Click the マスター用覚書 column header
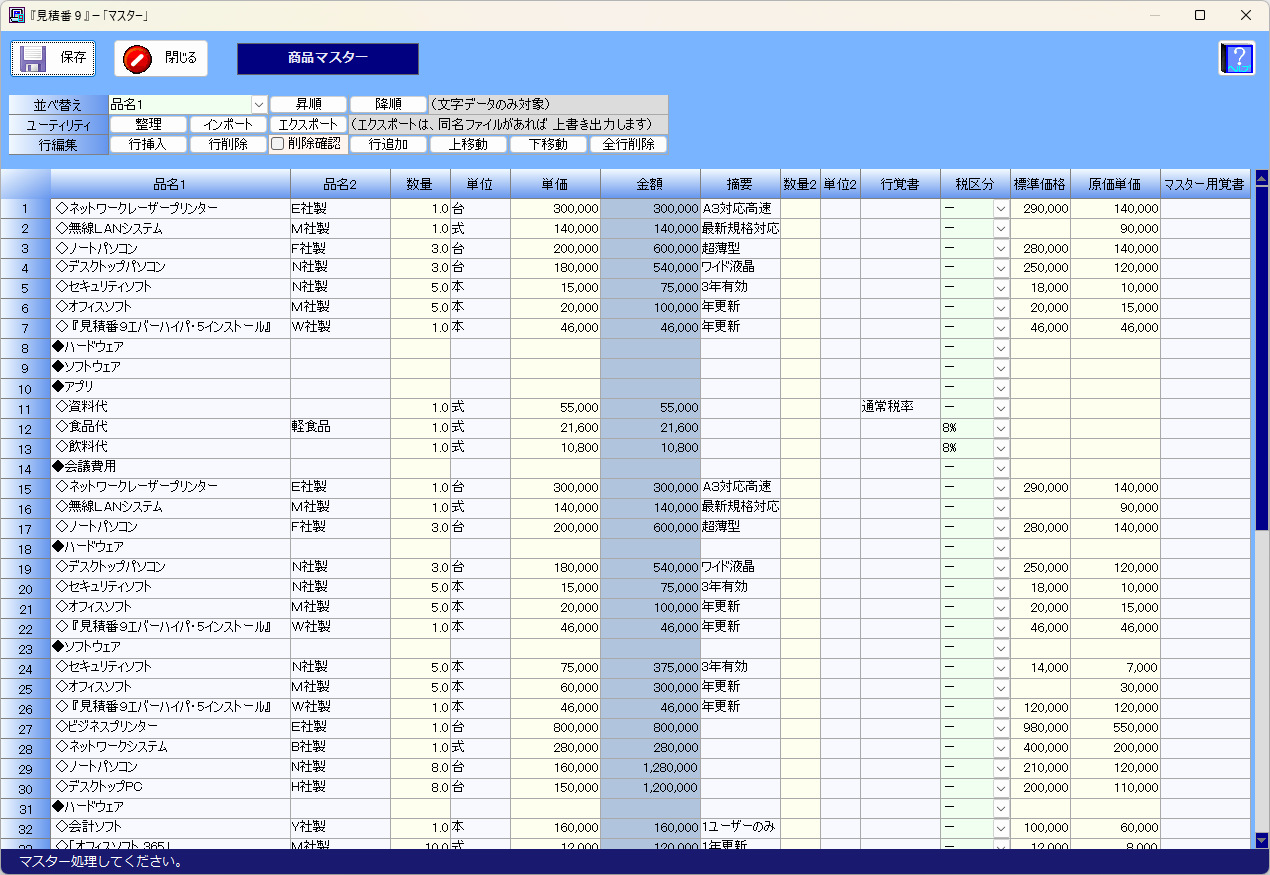The height and width of the screenshot is (875, 1270). 1205,184
